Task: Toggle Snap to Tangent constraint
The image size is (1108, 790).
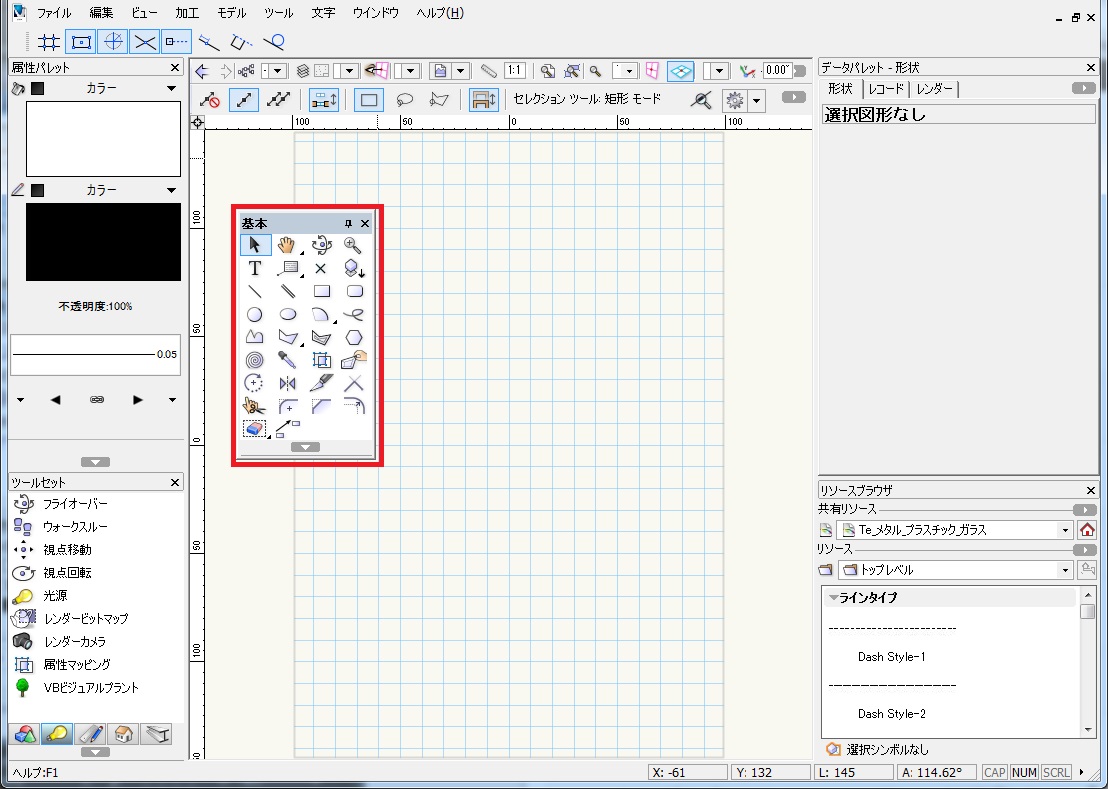Action: point(273,42)
